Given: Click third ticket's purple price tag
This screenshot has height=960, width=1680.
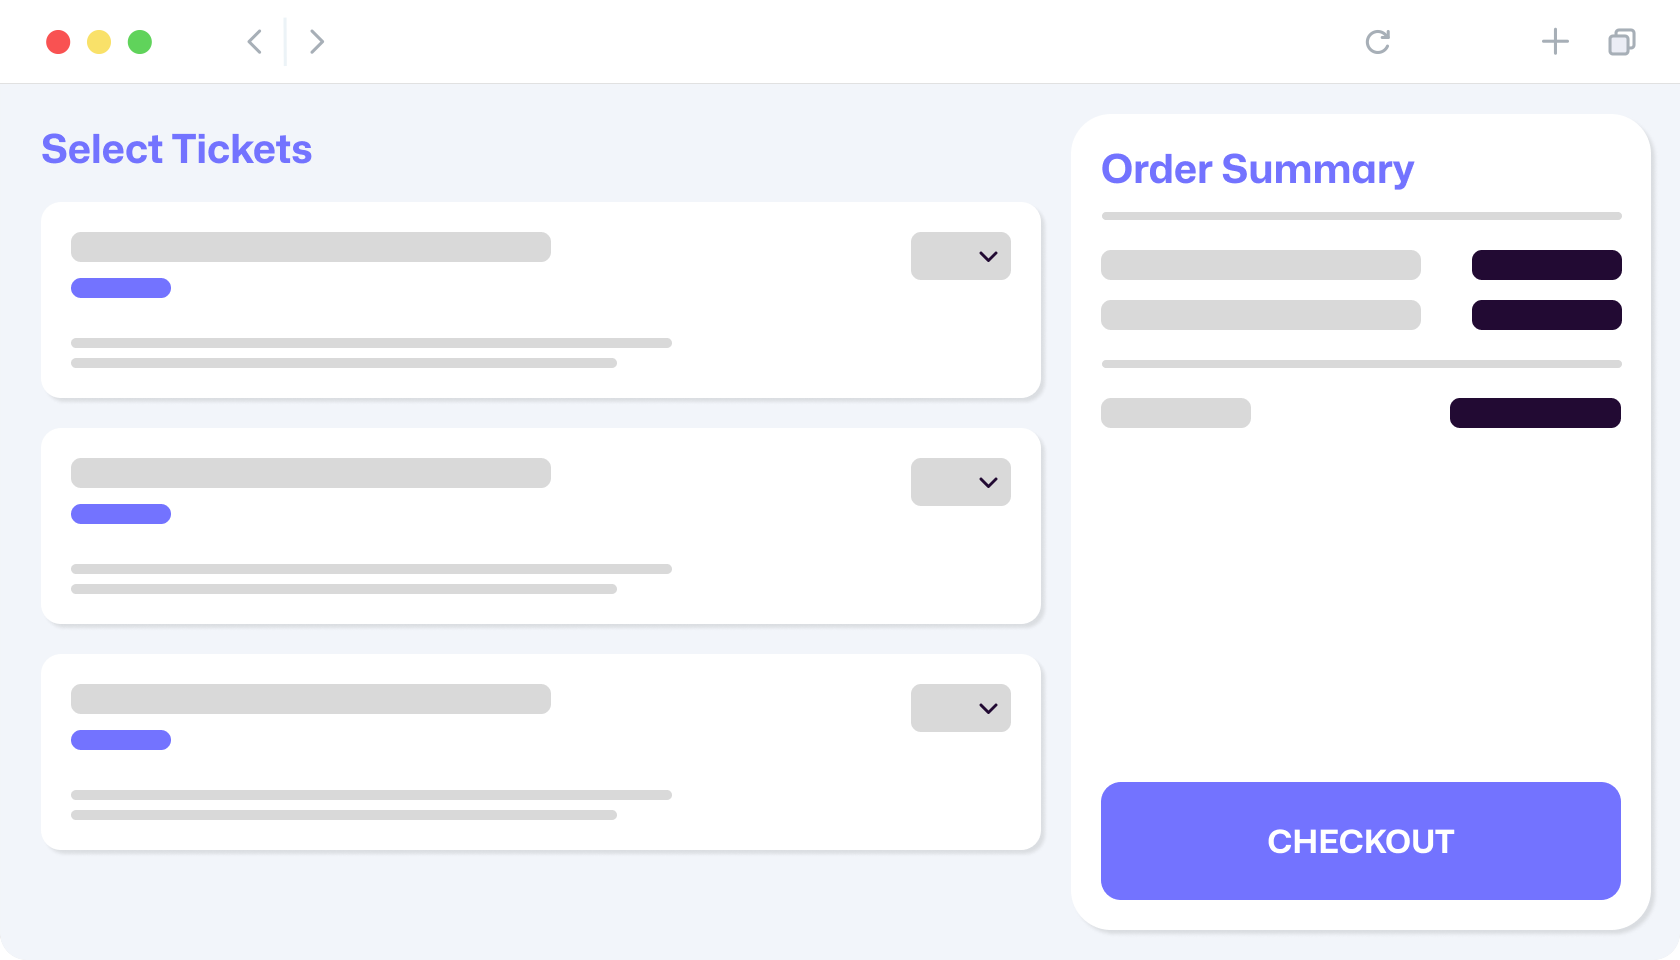Looking at the screenshot, I should click(x=121, y=740).
